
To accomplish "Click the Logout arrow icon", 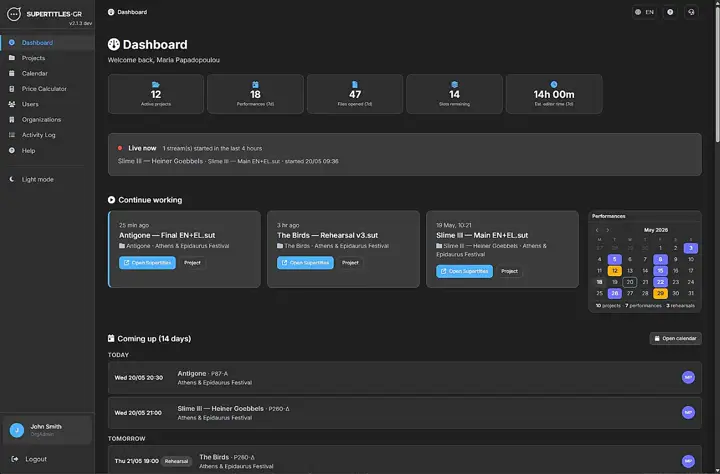I will click(x=15, y=459).
